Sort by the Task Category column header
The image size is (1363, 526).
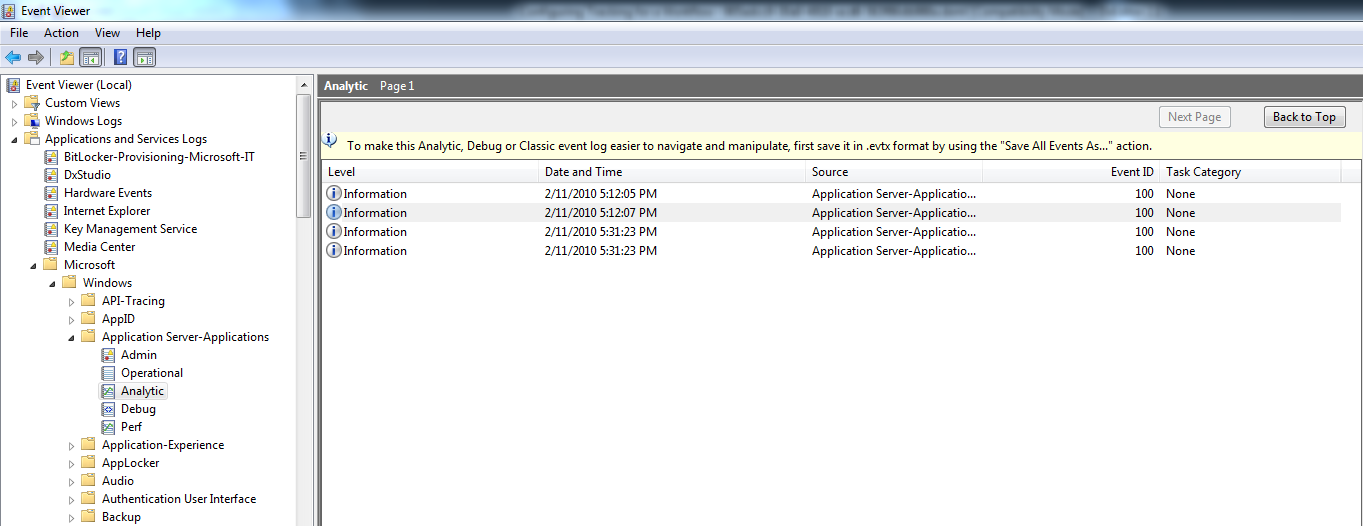(1250, 172)
